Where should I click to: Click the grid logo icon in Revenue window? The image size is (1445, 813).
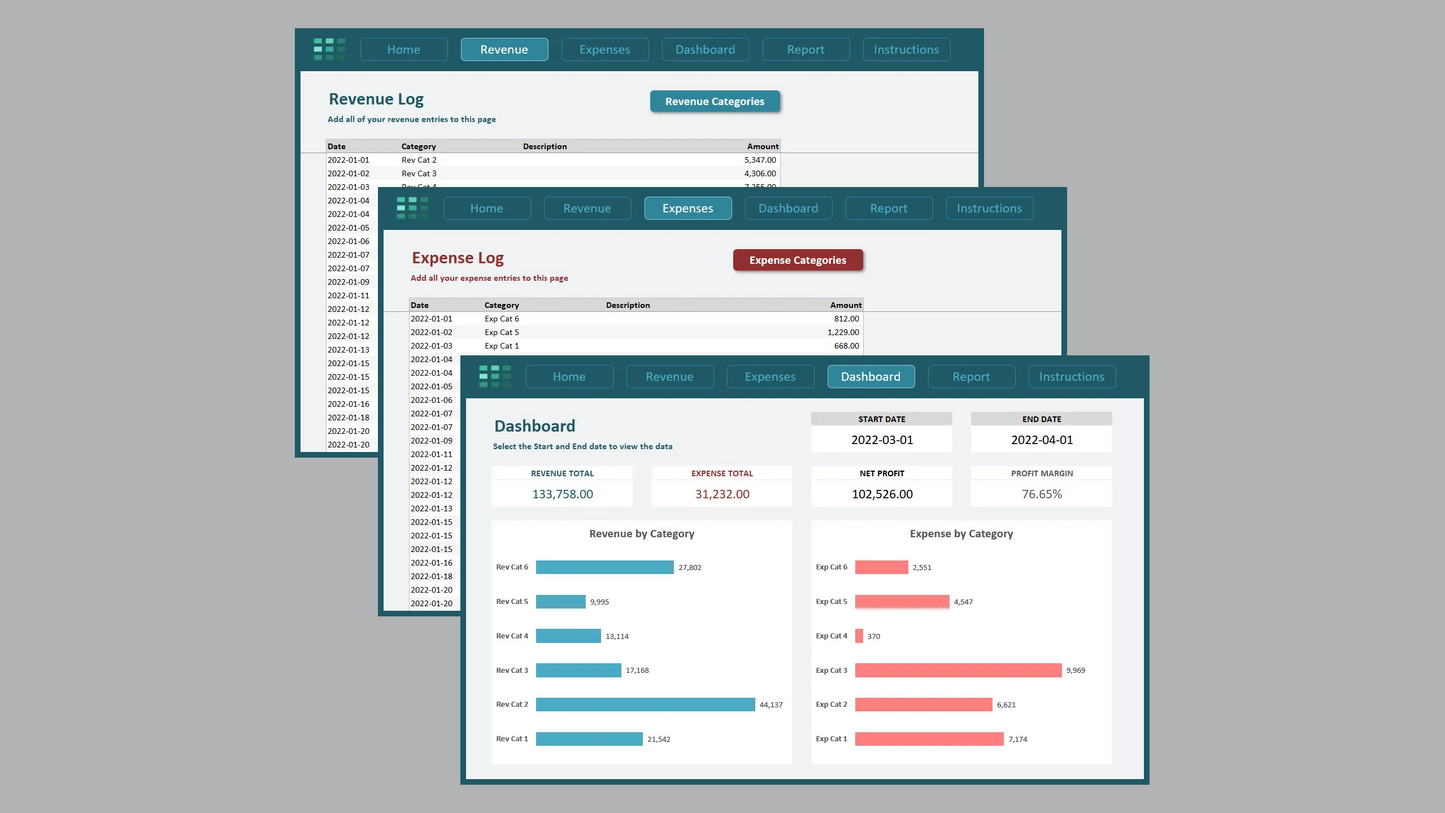(329, 49)
